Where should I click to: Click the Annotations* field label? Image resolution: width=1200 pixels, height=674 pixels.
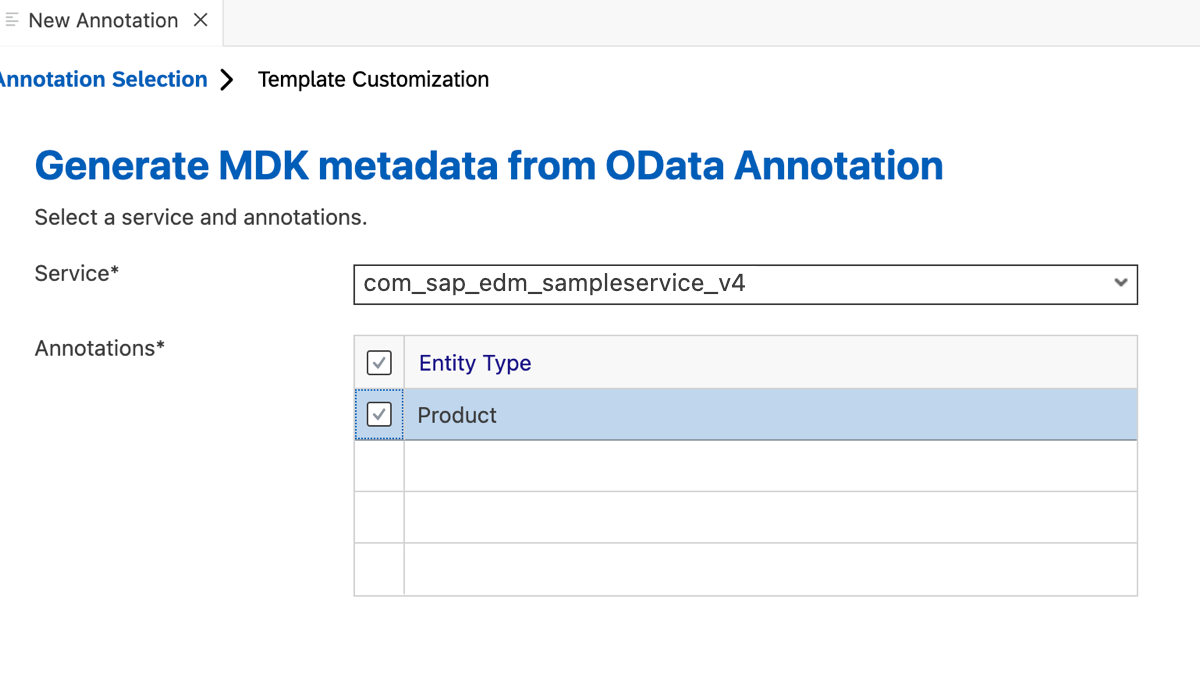[100, 348]
